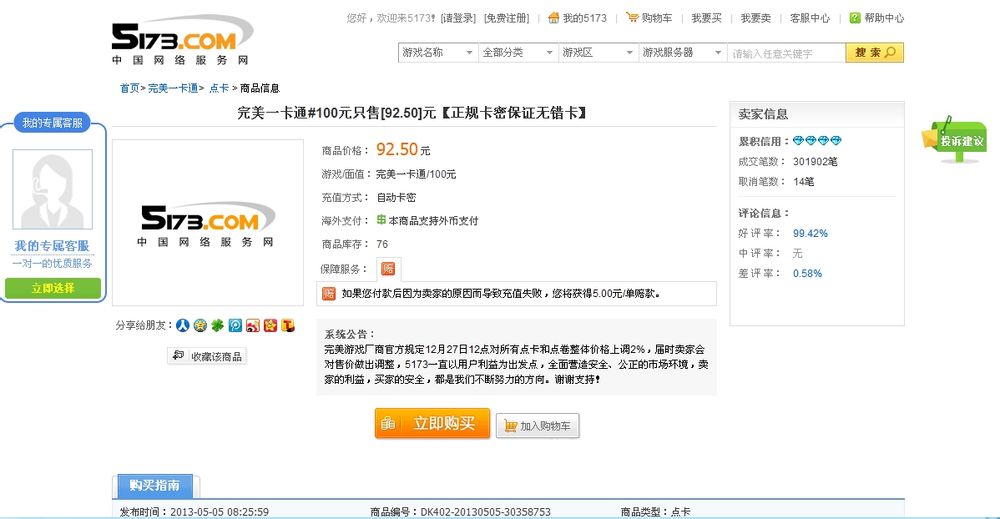Viewport: 1000px width, 519px height.
Task: Click the yellow 搜索 search button
Action: pos(874,52)
